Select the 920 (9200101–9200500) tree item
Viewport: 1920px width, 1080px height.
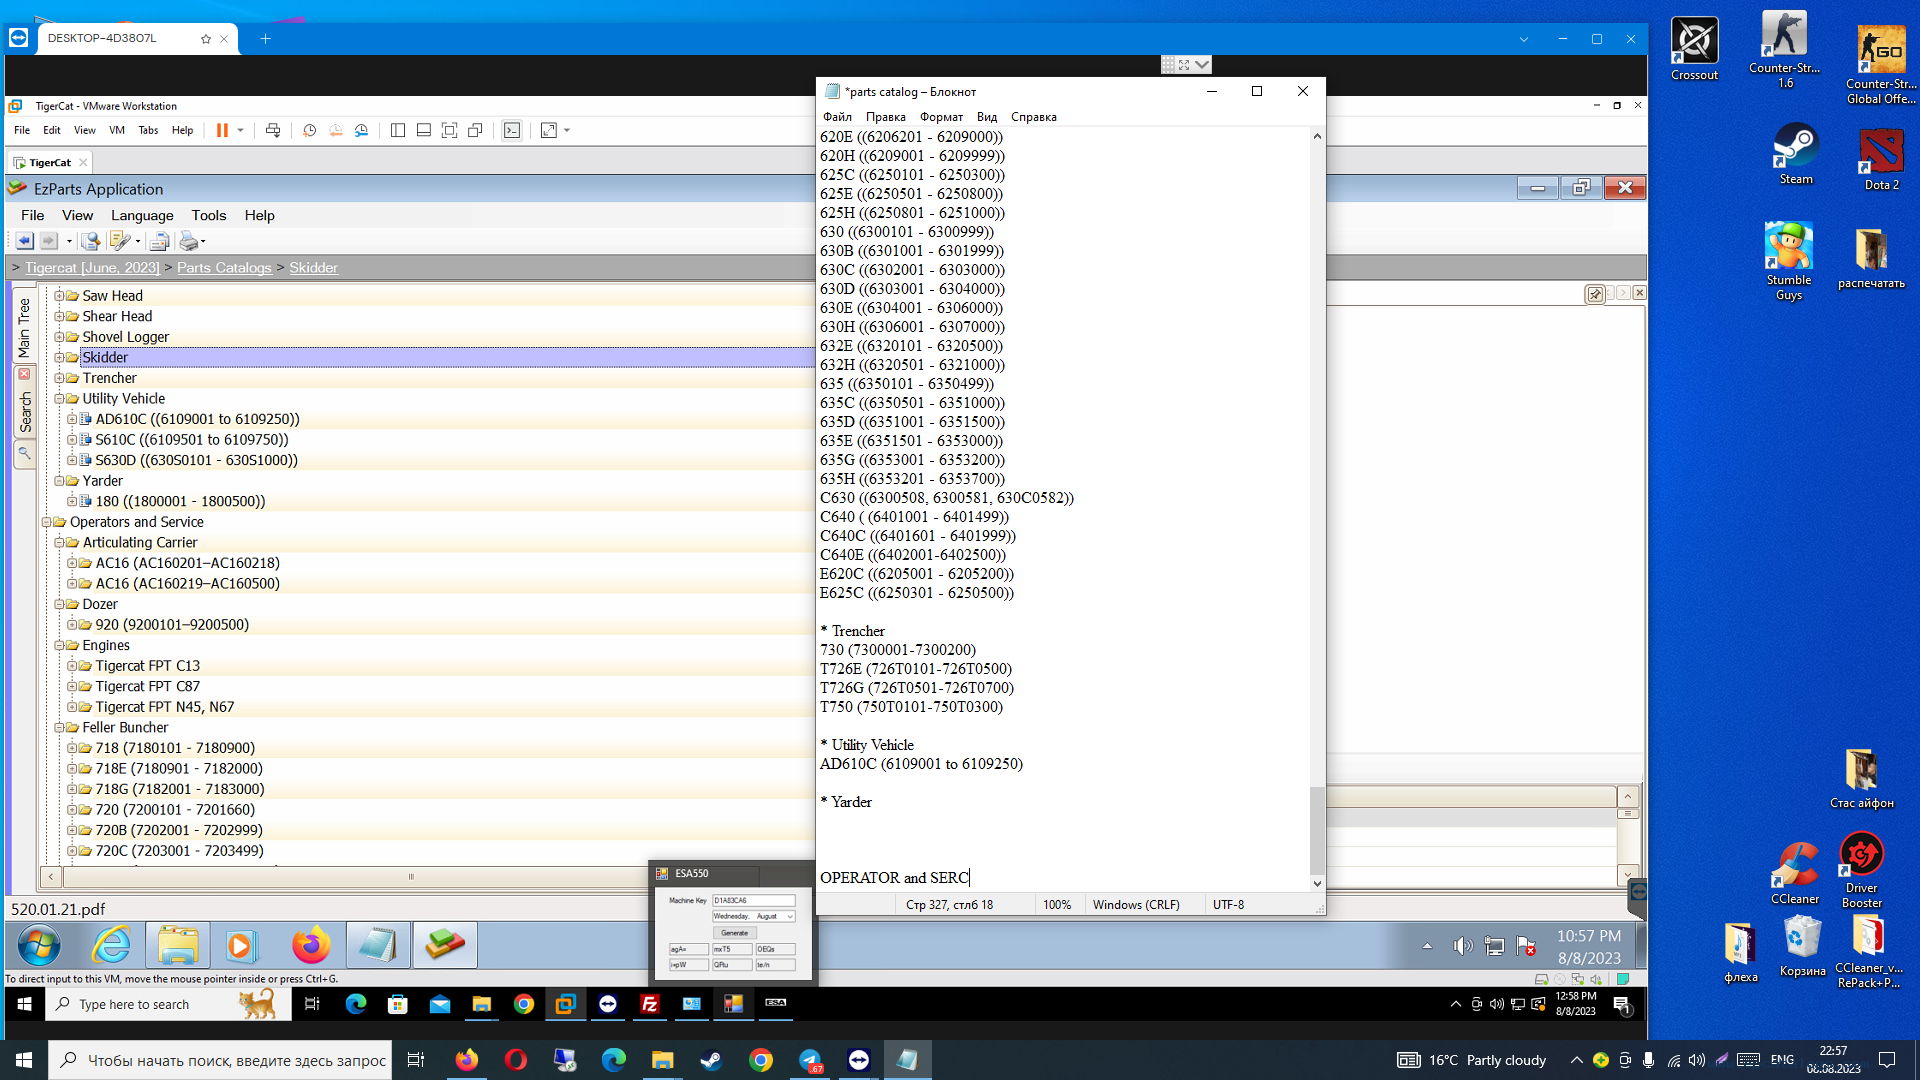[x=172, y=625]
